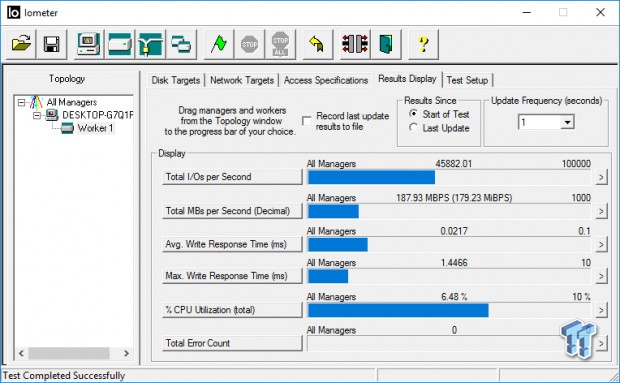Stop all tests icon
This screenshot has height=383, width=620.
coord(280,44)
